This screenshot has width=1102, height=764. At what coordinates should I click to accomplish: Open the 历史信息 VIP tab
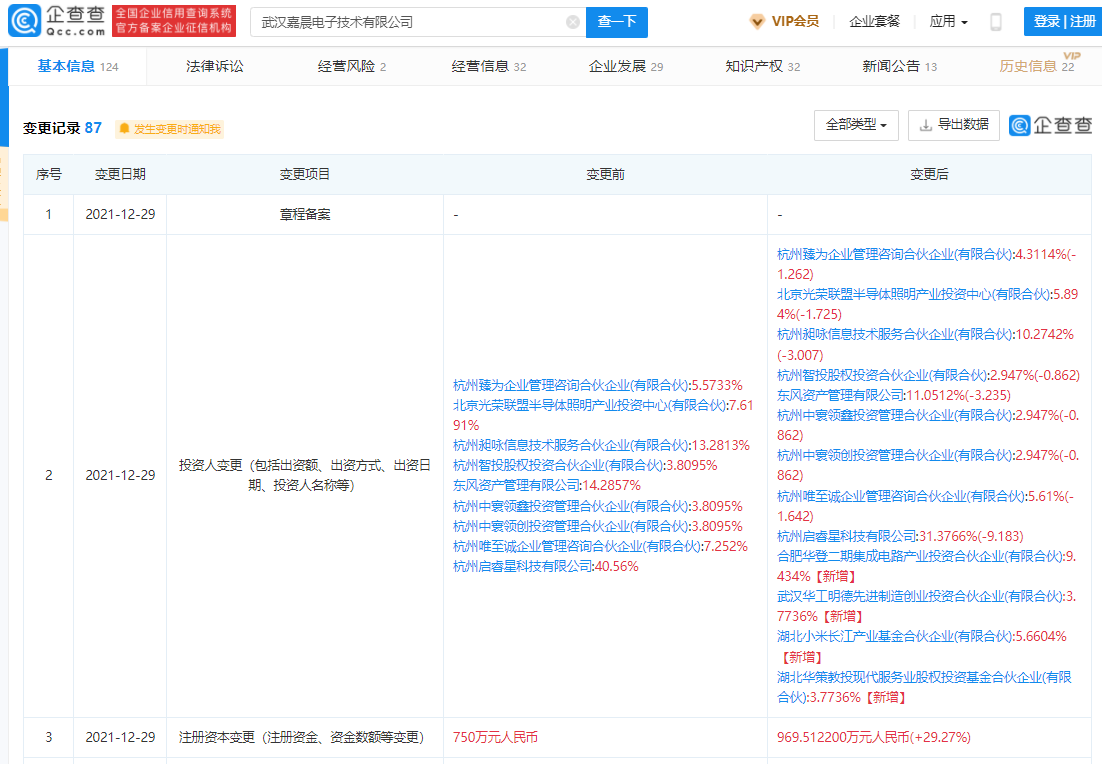(x=1037, y=66)
